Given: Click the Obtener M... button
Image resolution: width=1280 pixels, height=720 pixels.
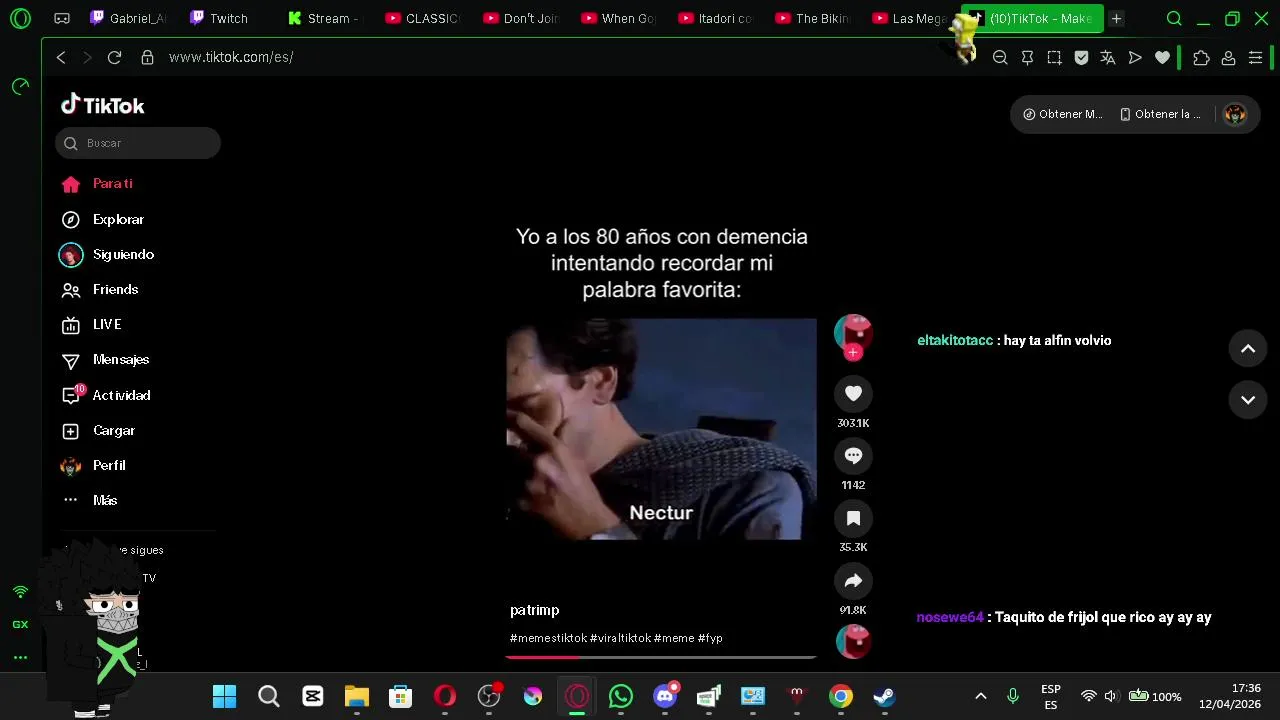Looking at the screenshot, I should 1062,114.
